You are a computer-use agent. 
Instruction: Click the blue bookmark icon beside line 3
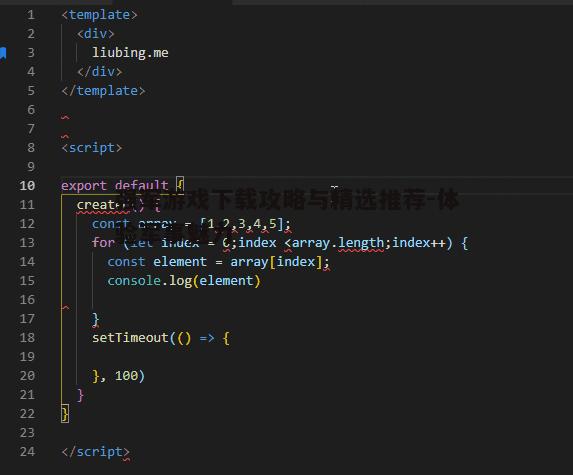point(3,53)
